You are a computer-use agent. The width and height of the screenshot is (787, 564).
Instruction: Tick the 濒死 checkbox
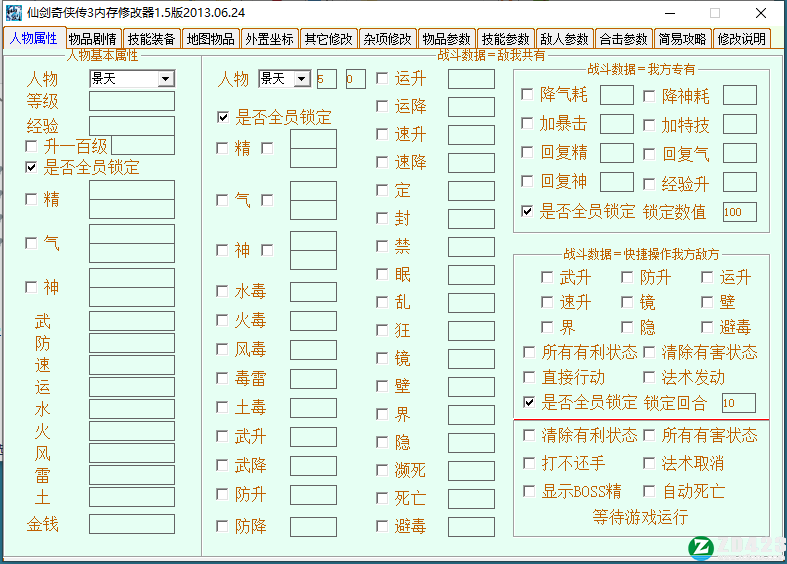point(382,470)
